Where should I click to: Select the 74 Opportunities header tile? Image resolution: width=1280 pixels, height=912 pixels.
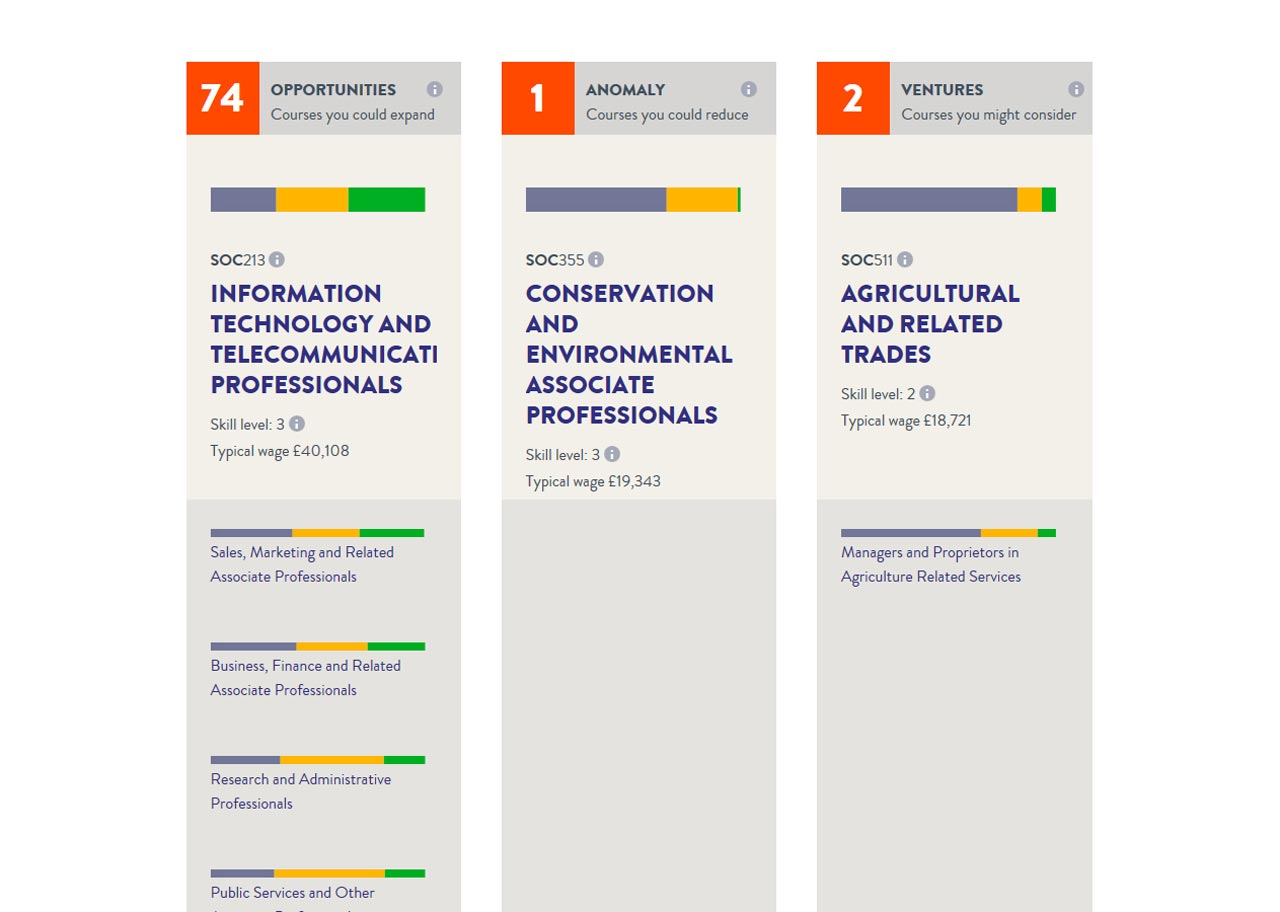[222, 98]
